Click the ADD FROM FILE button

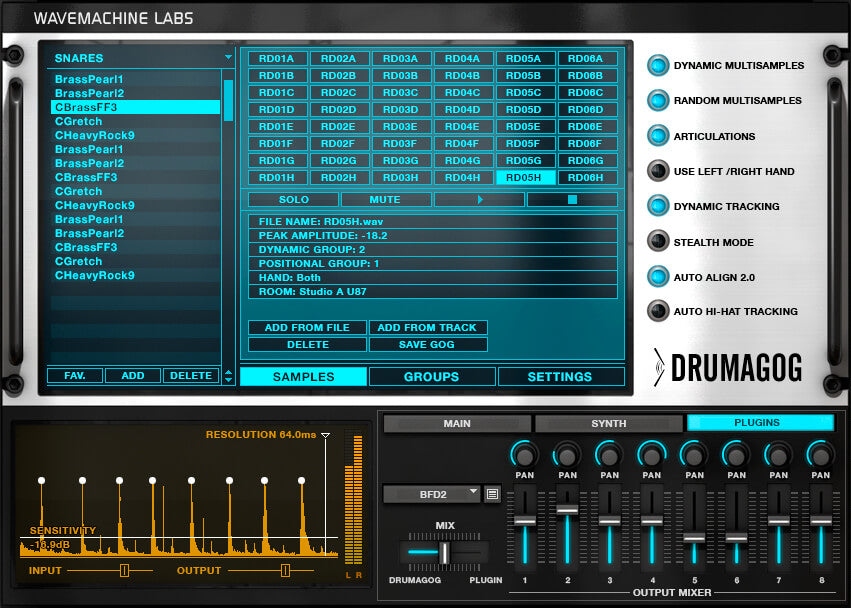306,327
